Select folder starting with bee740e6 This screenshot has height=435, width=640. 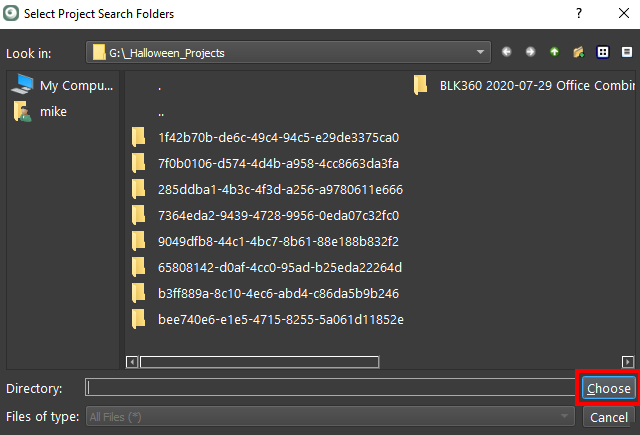point(280,319)
